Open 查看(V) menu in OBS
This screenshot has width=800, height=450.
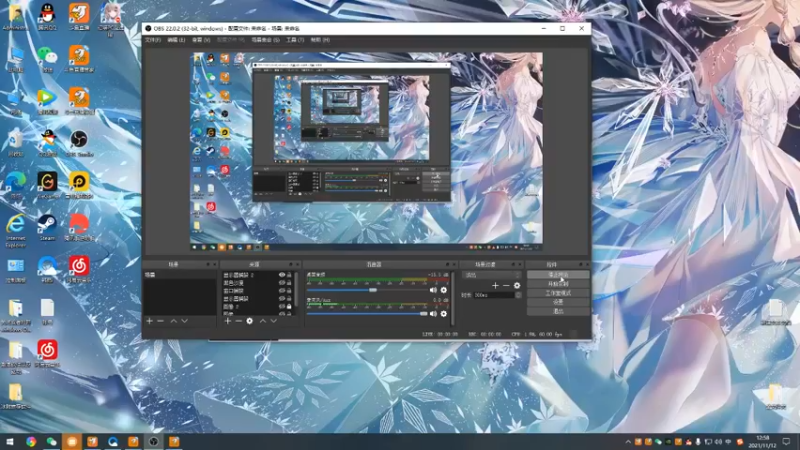tap(201, 40)
